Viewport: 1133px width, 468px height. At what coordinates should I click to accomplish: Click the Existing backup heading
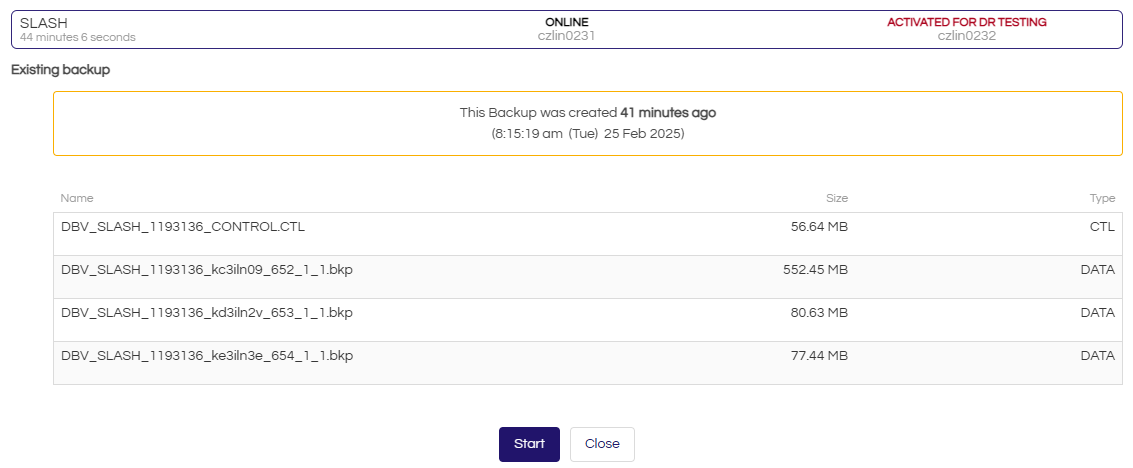(x=60, y=70)
